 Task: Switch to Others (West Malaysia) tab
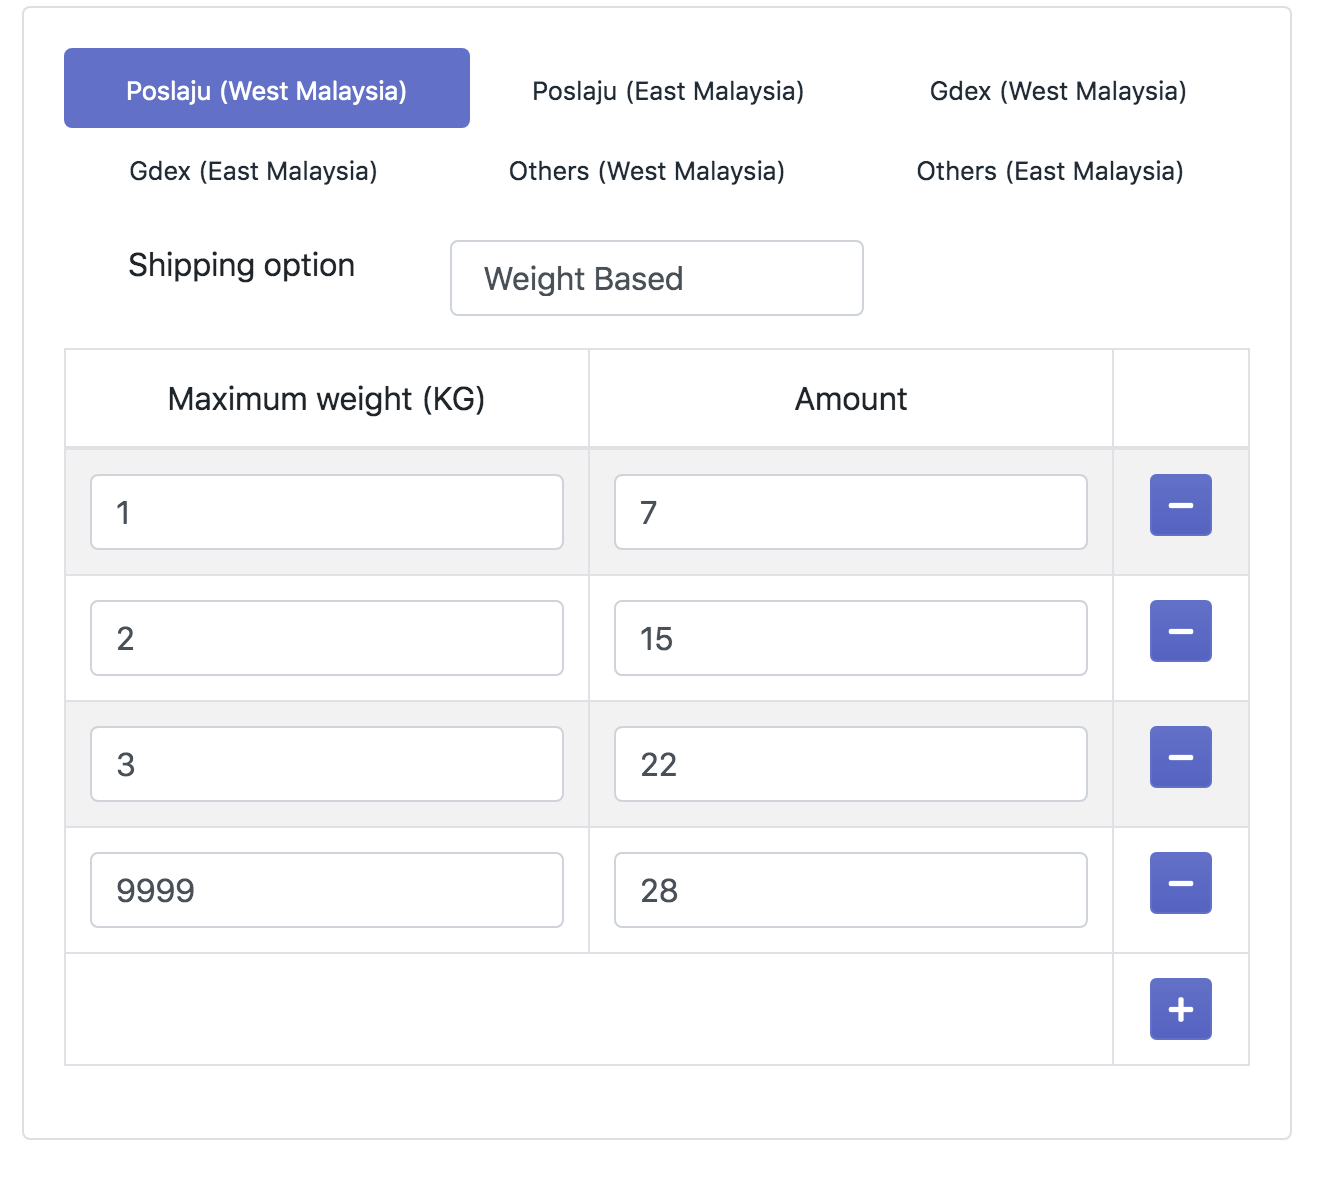click(x=646, y=171)
